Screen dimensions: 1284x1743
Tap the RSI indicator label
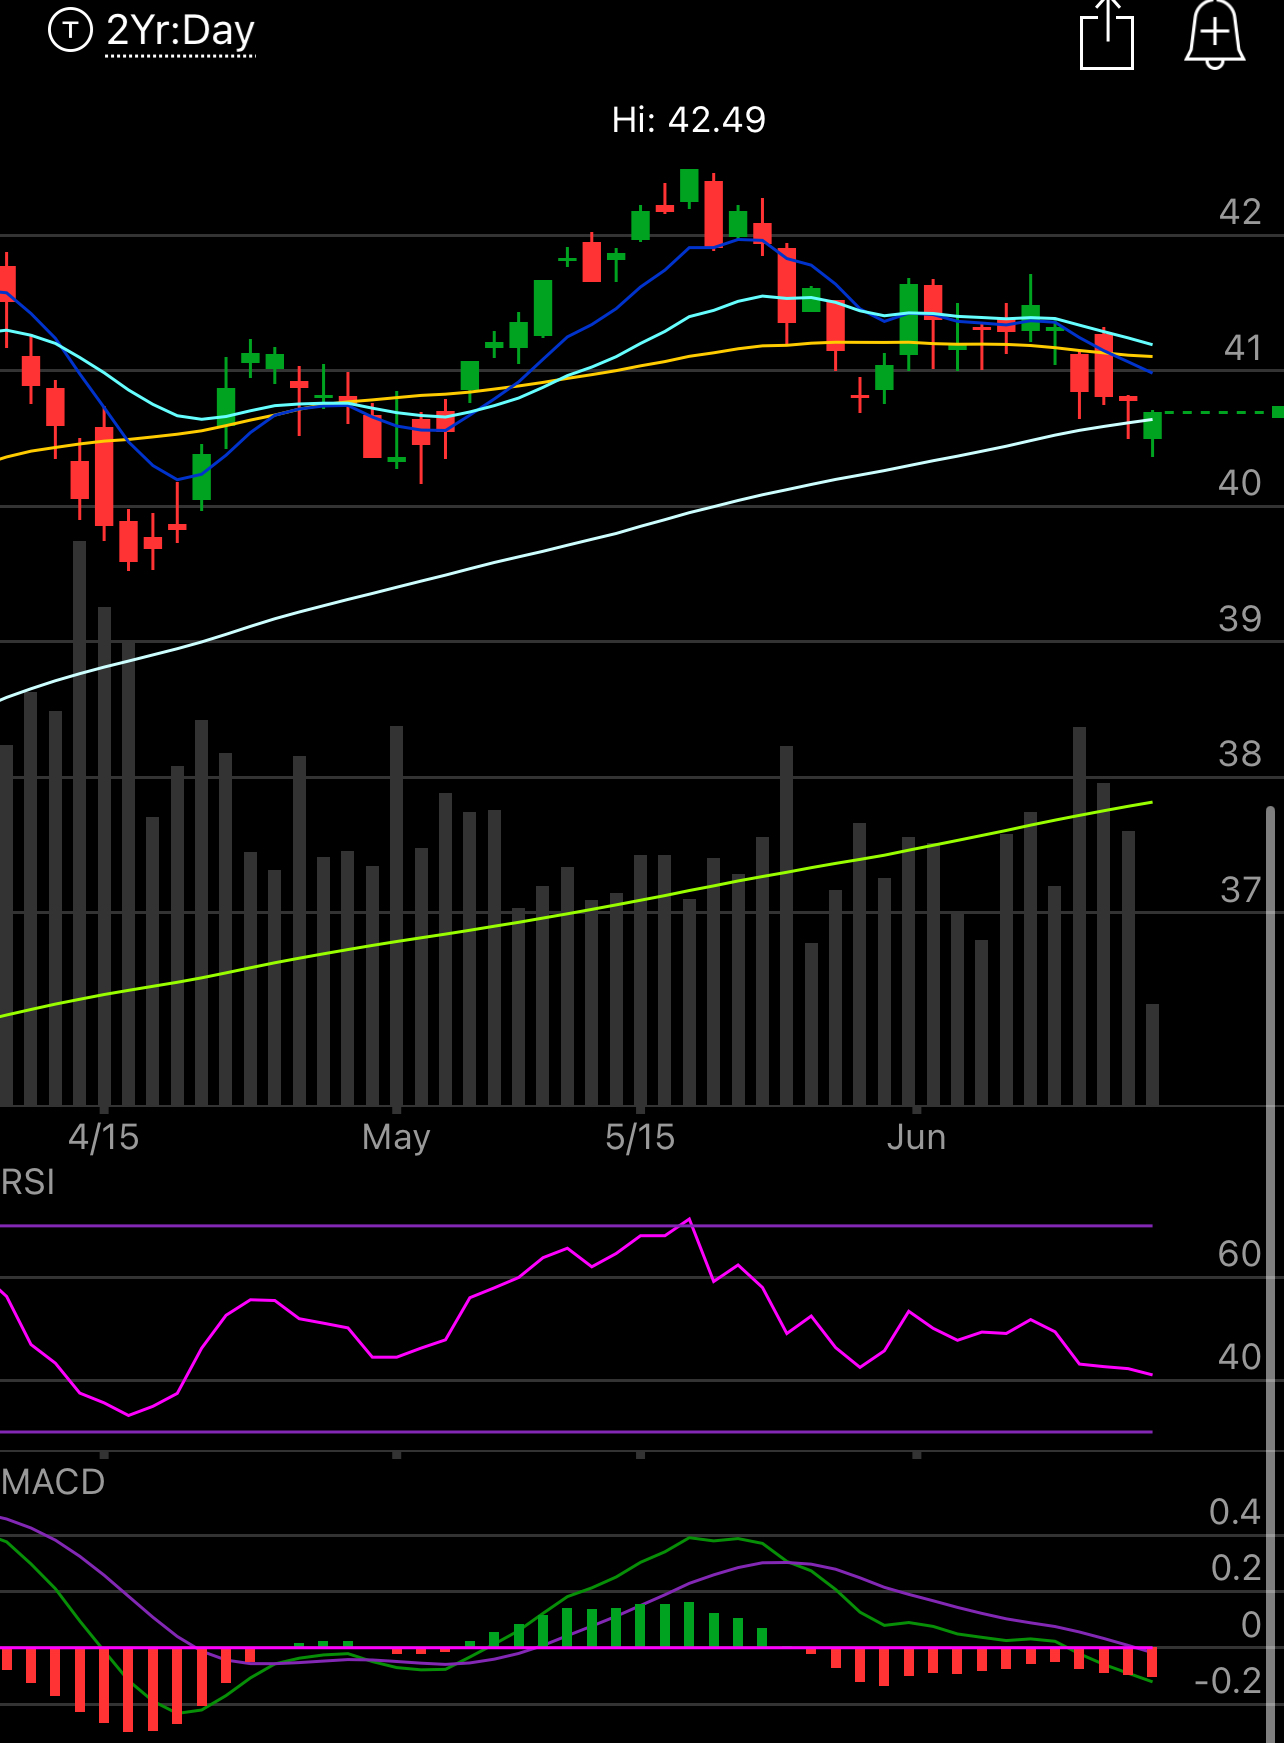click(28, 1182)
